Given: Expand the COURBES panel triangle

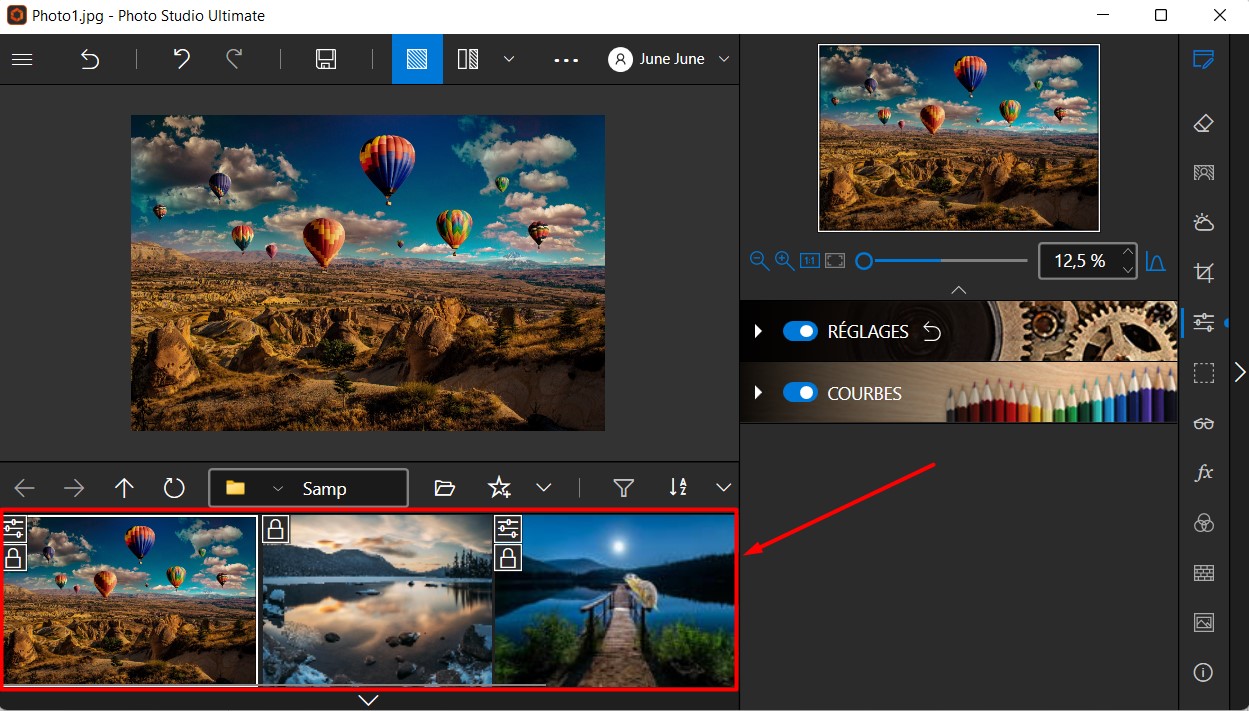Looking at the screenshot, I should point(758,393).
